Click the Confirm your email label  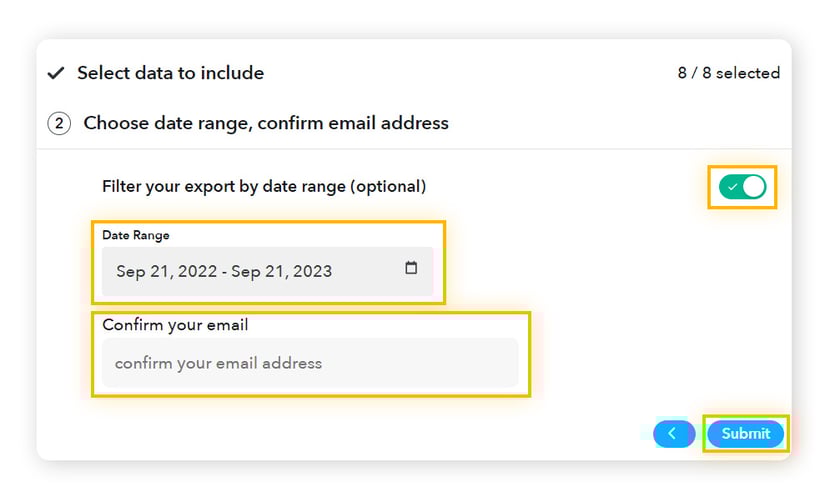[175, 325]
